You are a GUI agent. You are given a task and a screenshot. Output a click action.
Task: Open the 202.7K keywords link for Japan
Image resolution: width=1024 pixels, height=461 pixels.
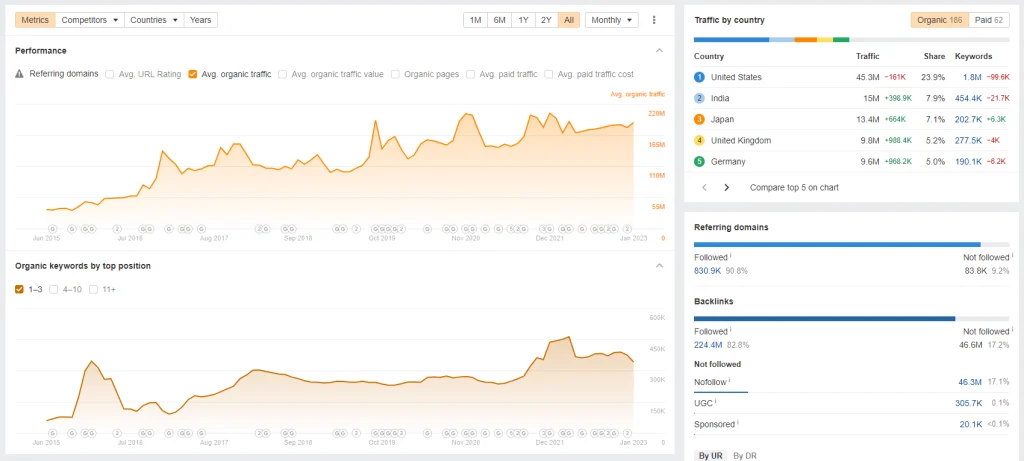click(967, 119)
